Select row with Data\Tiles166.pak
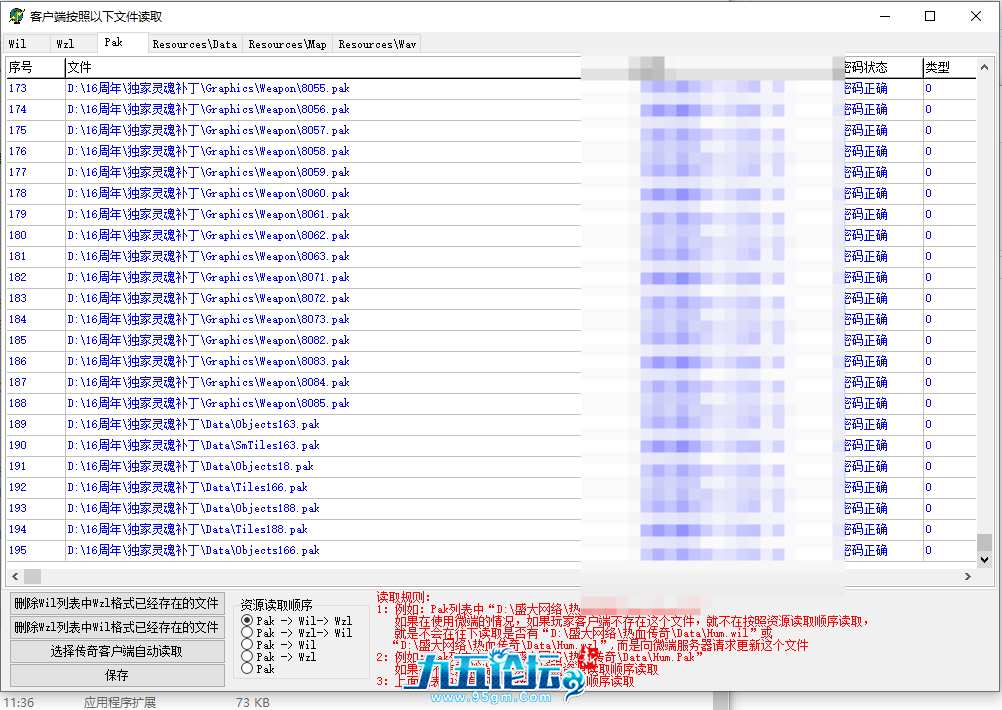1002x710 pixels. click(x=491, y=487)
